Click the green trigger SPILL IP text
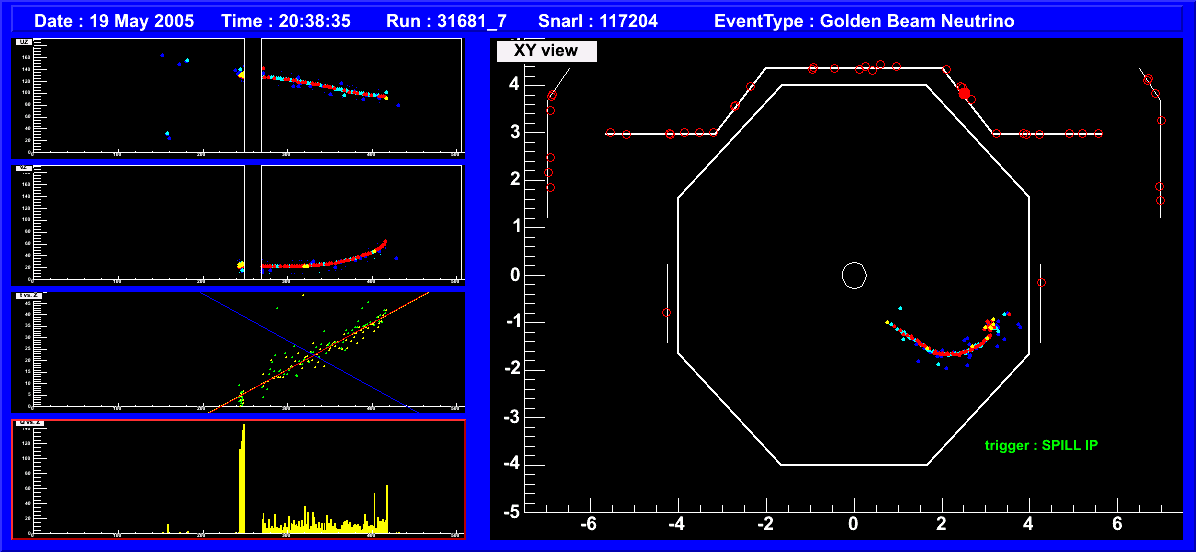 (1040, 445)
